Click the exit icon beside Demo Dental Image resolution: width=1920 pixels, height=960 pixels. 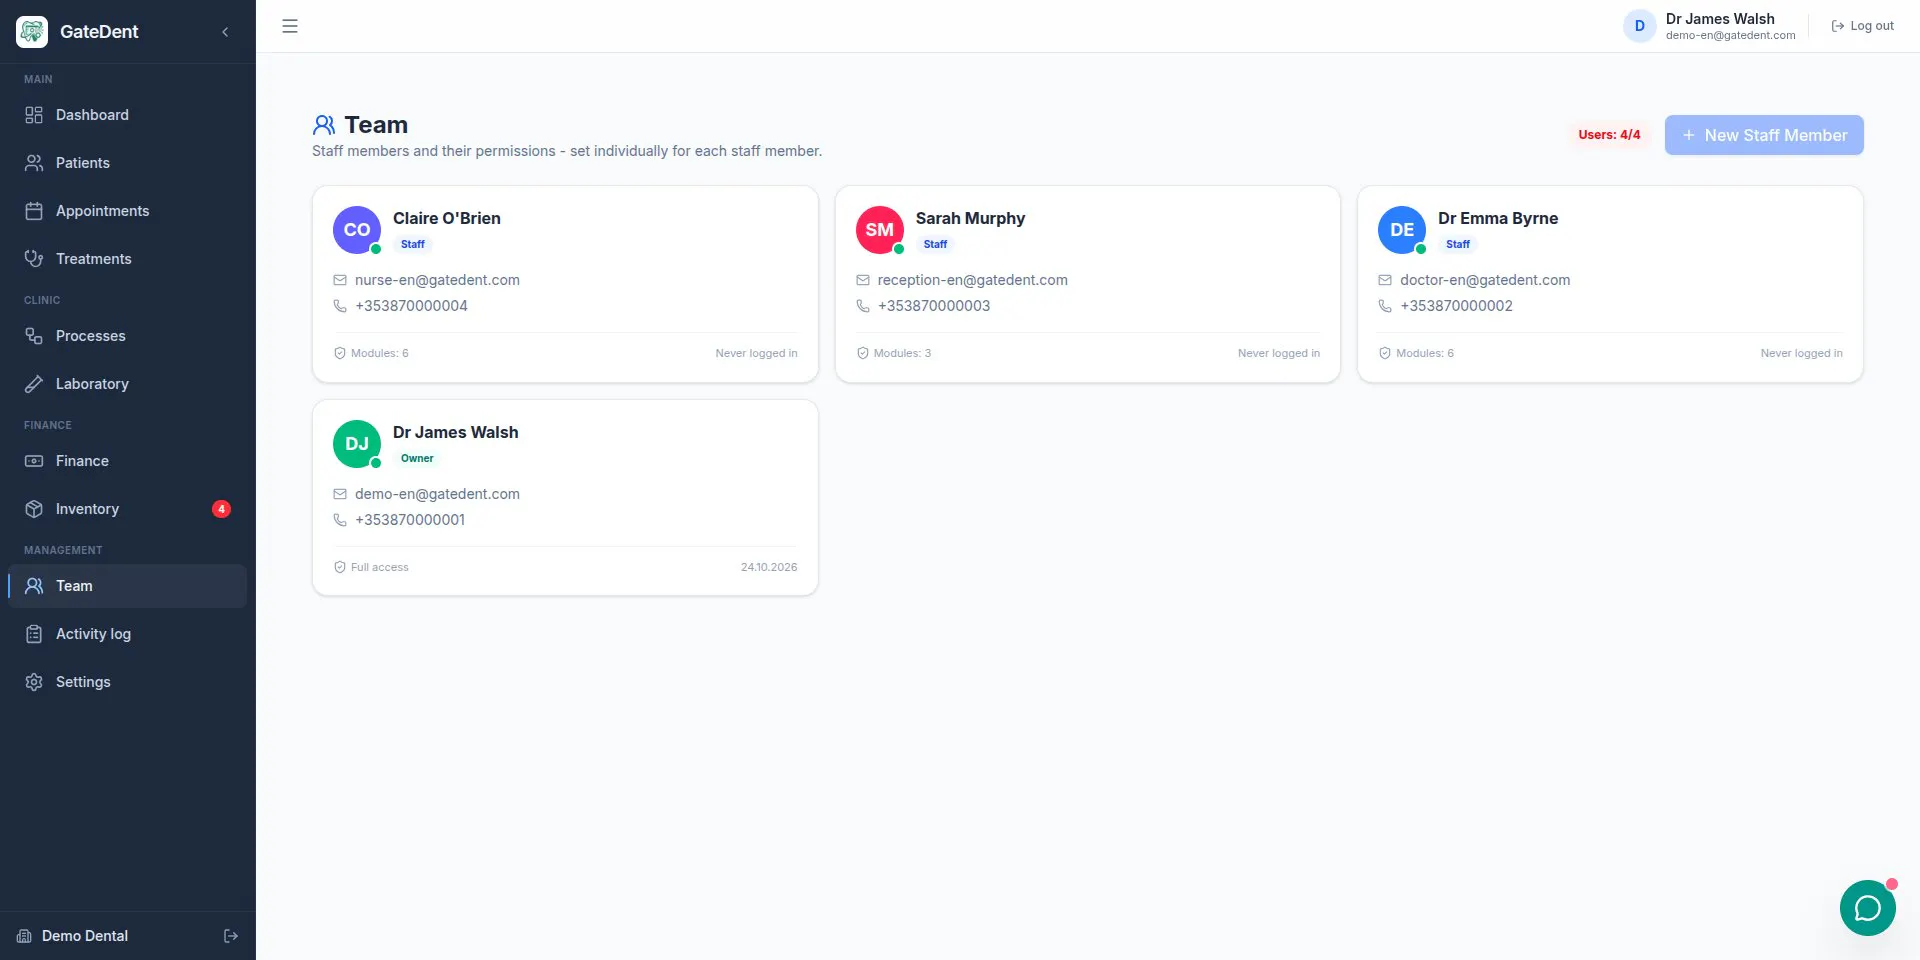click(231, 936)
